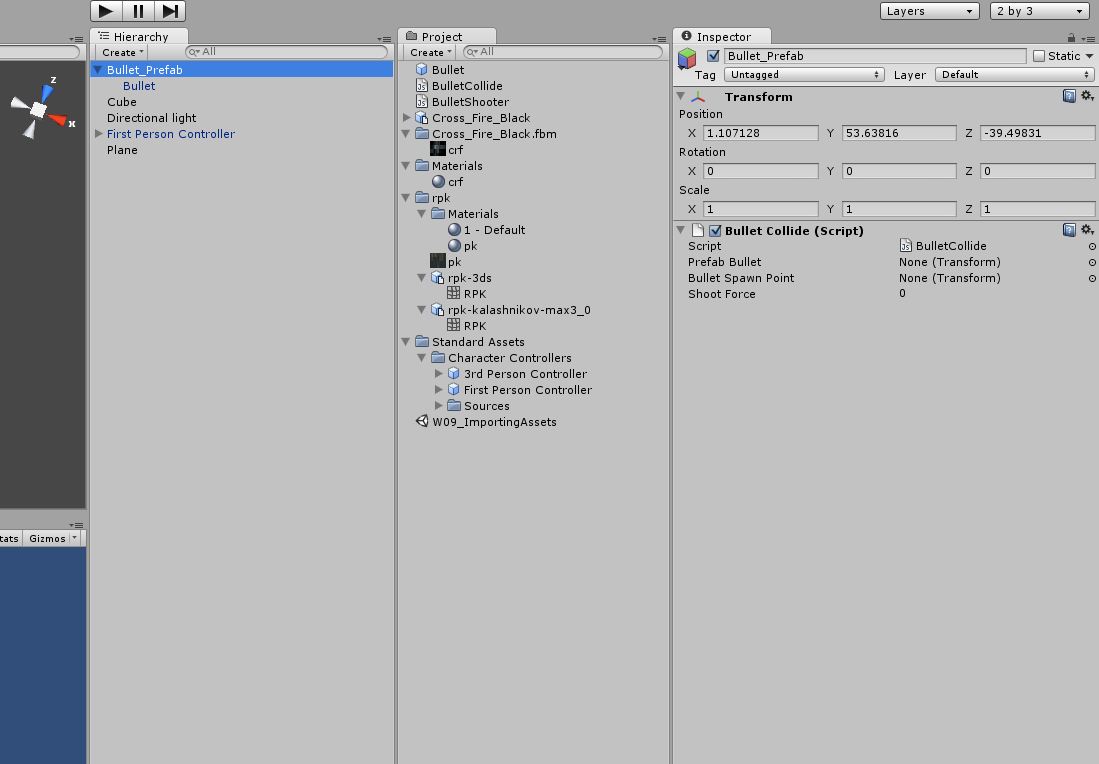Click the object picker for Bullet Spawn Point
The image size is (1099, 764).
1090,278
